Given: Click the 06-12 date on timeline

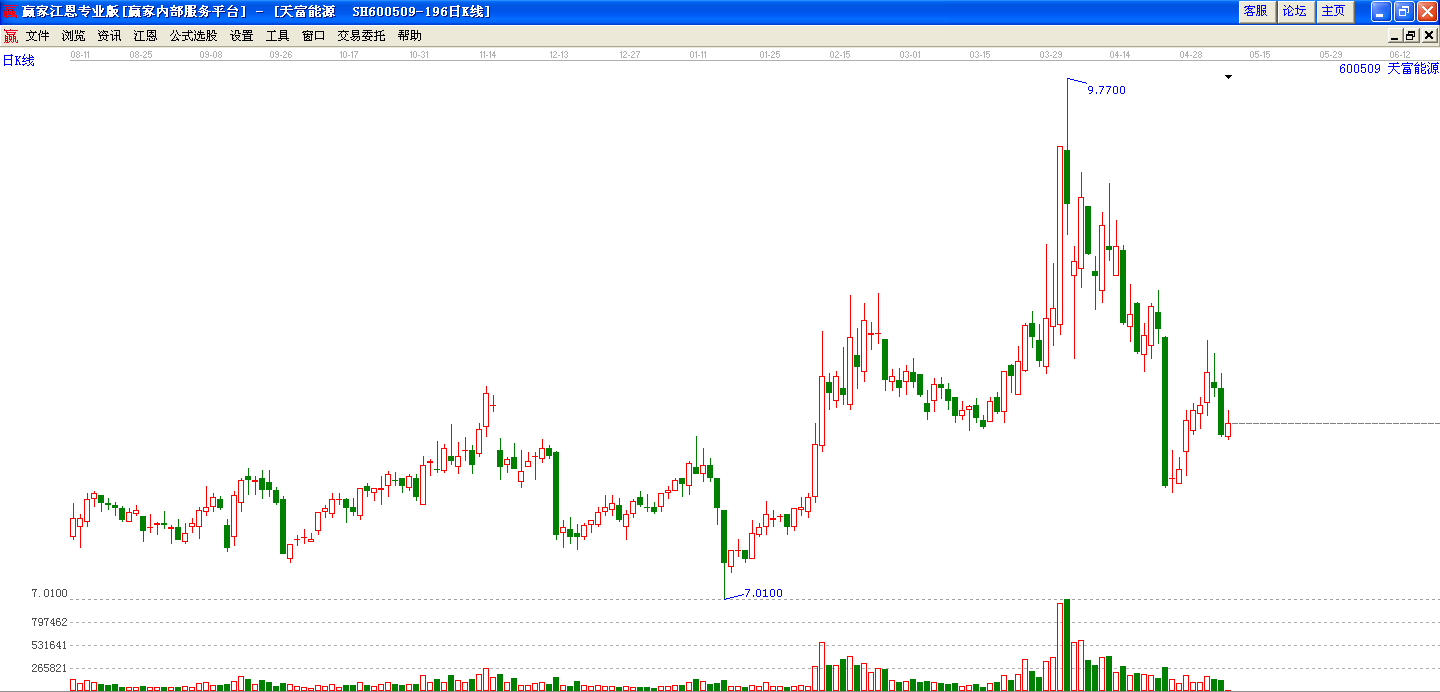Looking at the screenshot, I should [x=1400, y=55].
